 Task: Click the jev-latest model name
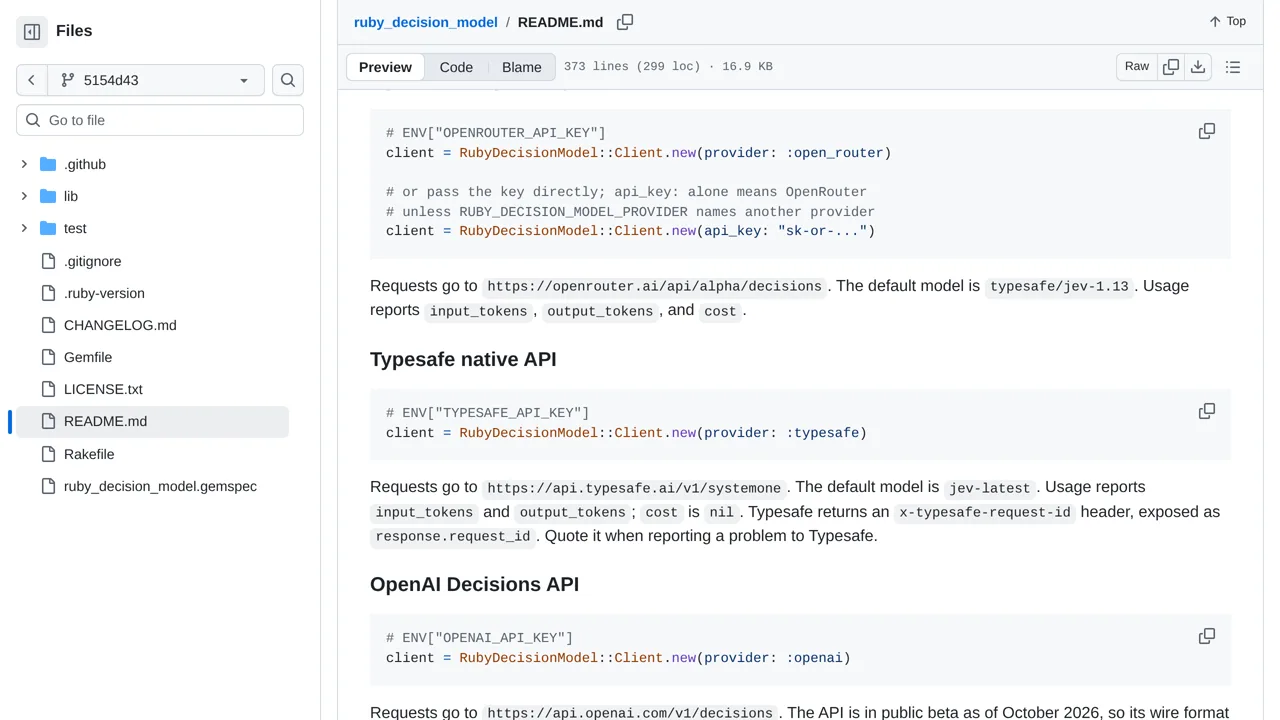(990, 488)
